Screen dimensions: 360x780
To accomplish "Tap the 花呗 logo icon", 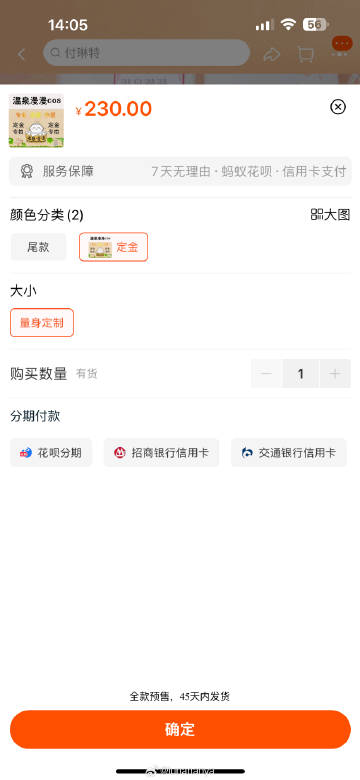I will coord(26,453).
